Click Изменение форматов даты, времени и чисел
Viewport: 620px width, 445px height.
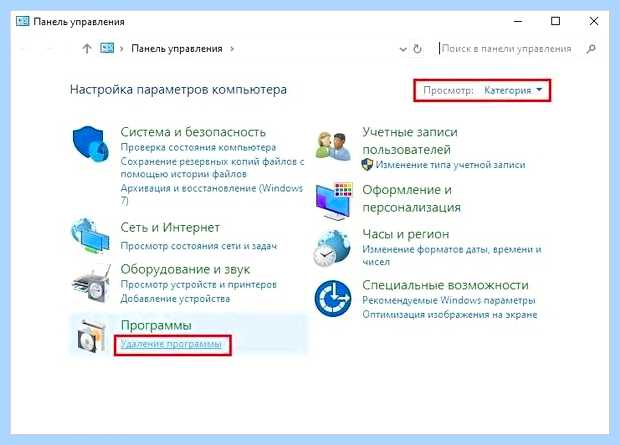click(x=452, y=256)
